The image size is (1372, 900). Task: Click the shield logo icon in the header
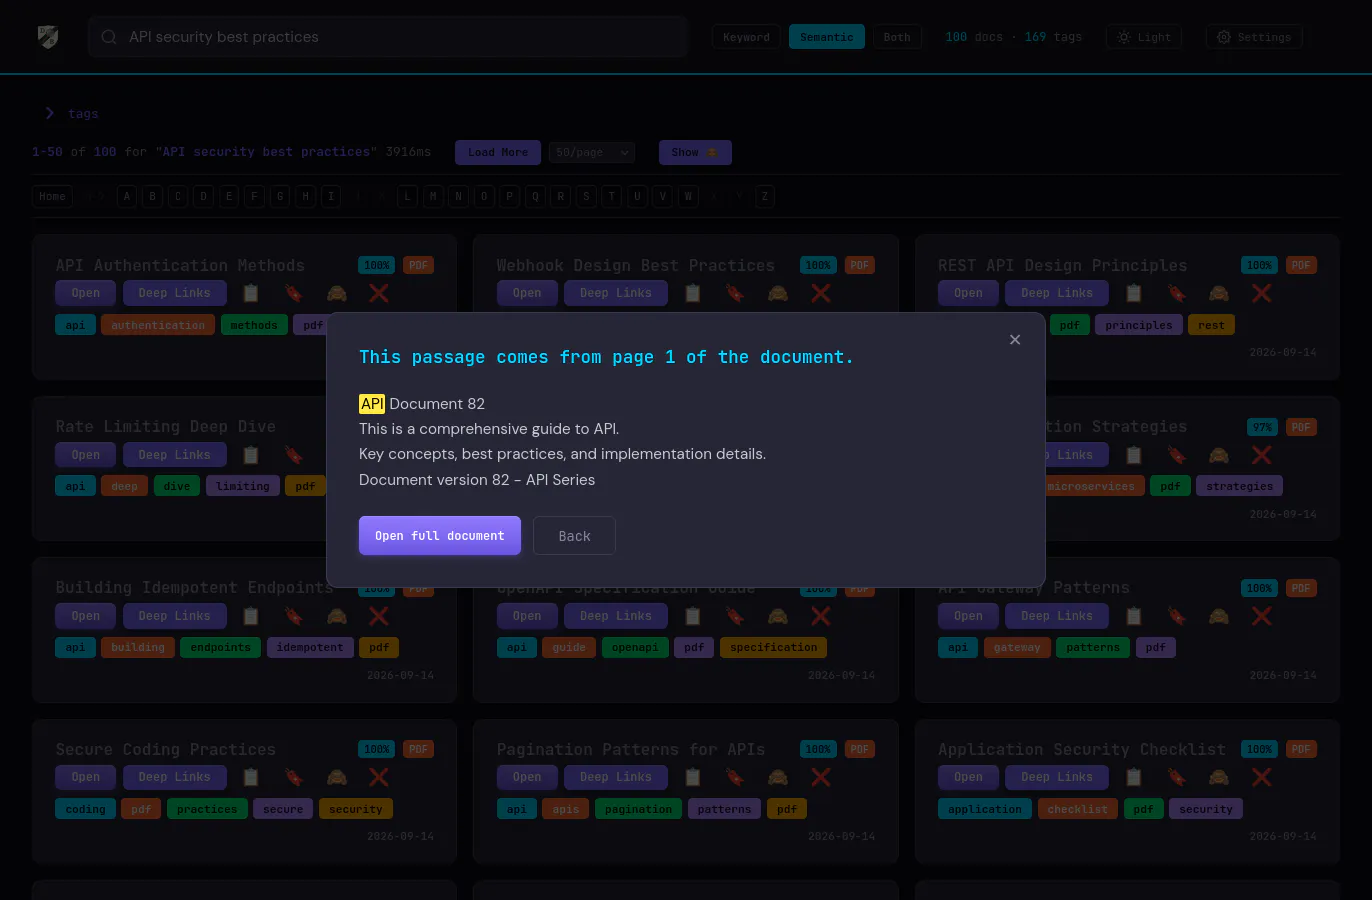(48, 37)
